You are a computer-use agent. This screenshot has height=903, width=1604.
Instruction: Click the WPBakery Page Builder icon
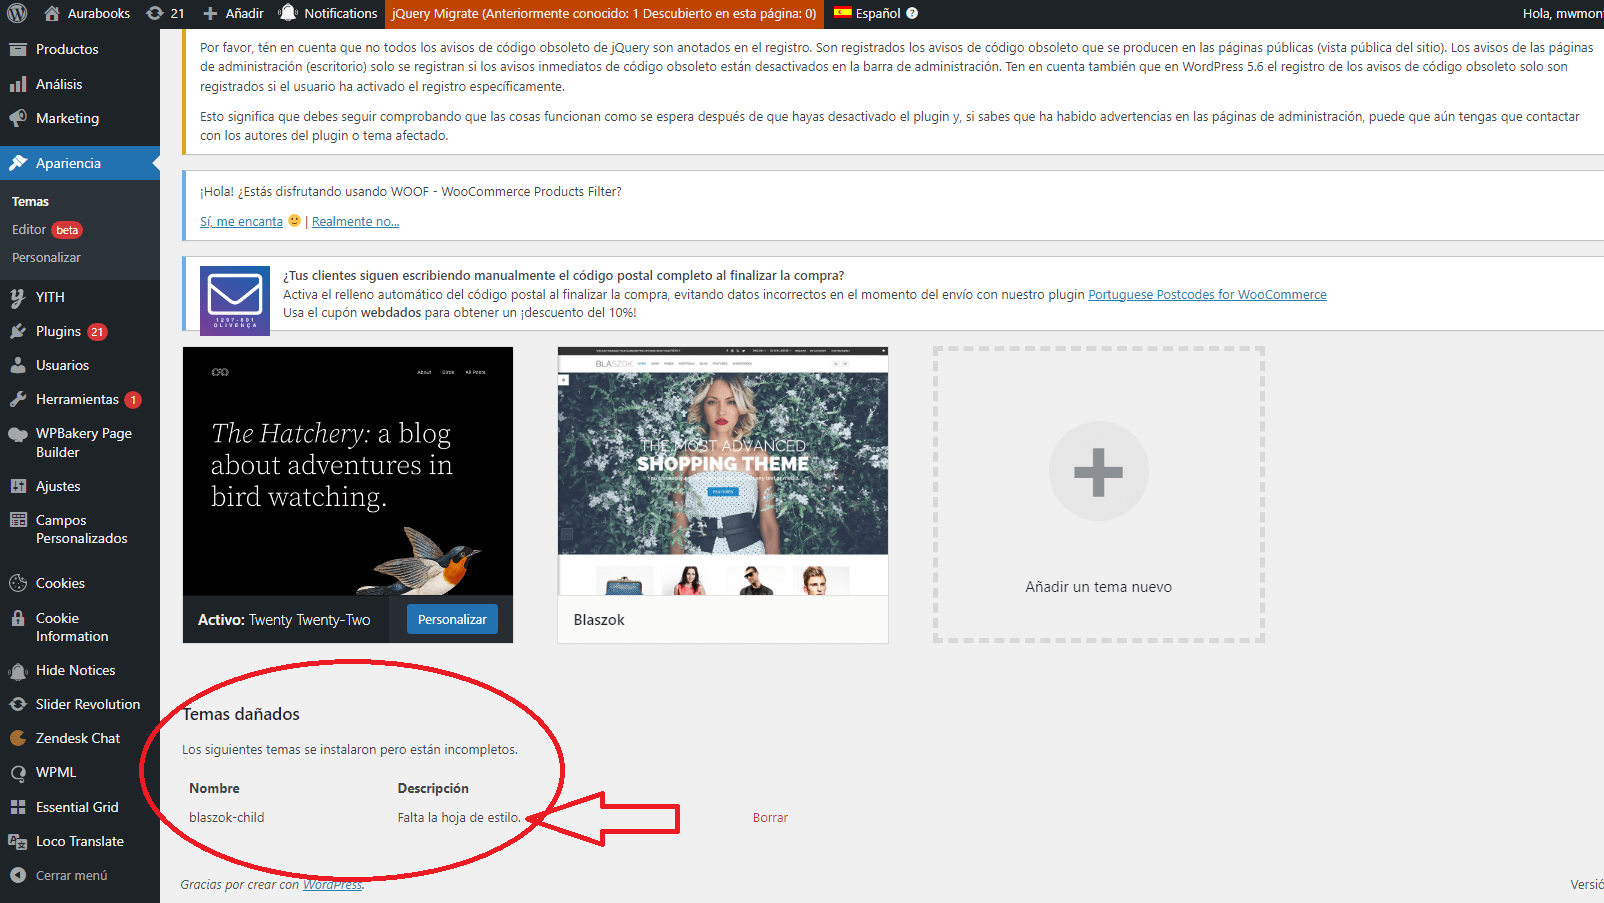pos(18,434)
